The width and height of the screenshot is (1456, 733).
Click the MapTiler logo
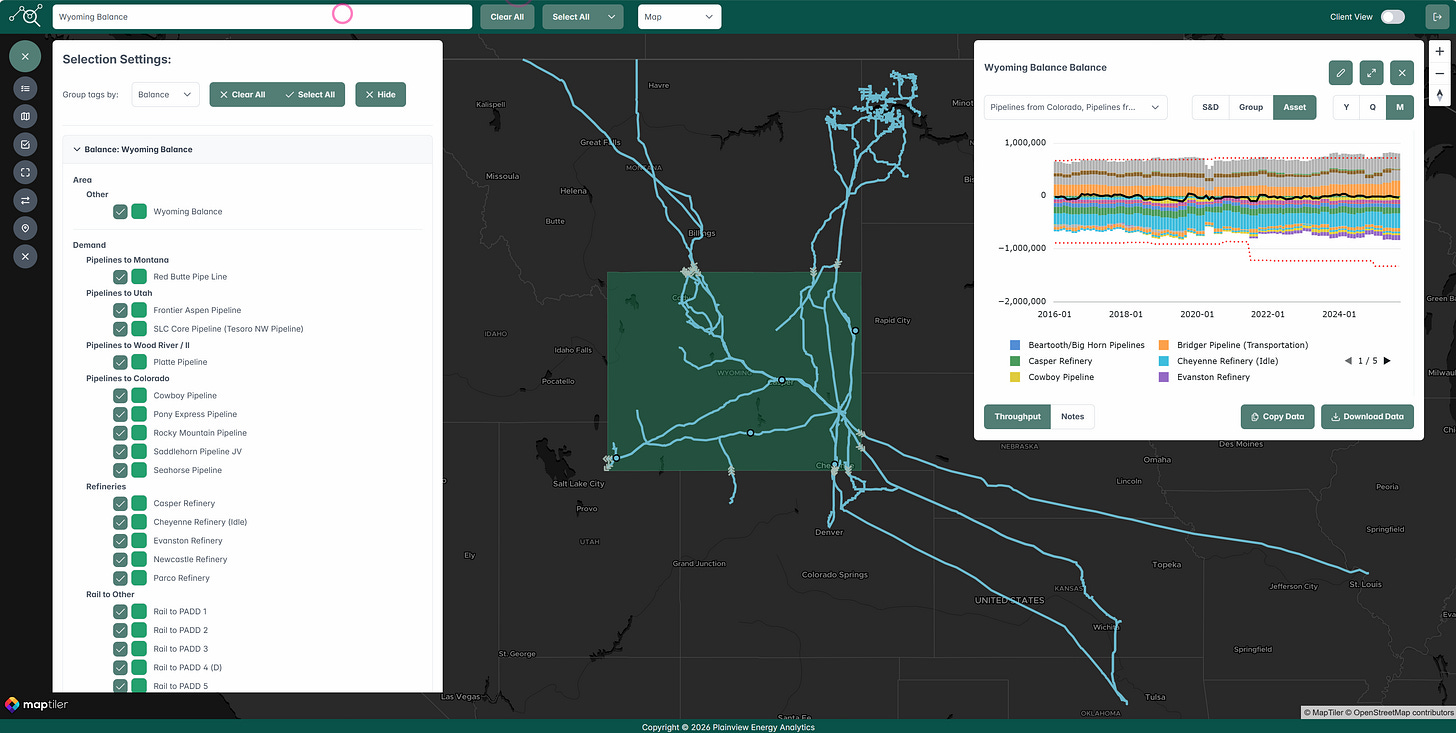(x=37, y=704)
